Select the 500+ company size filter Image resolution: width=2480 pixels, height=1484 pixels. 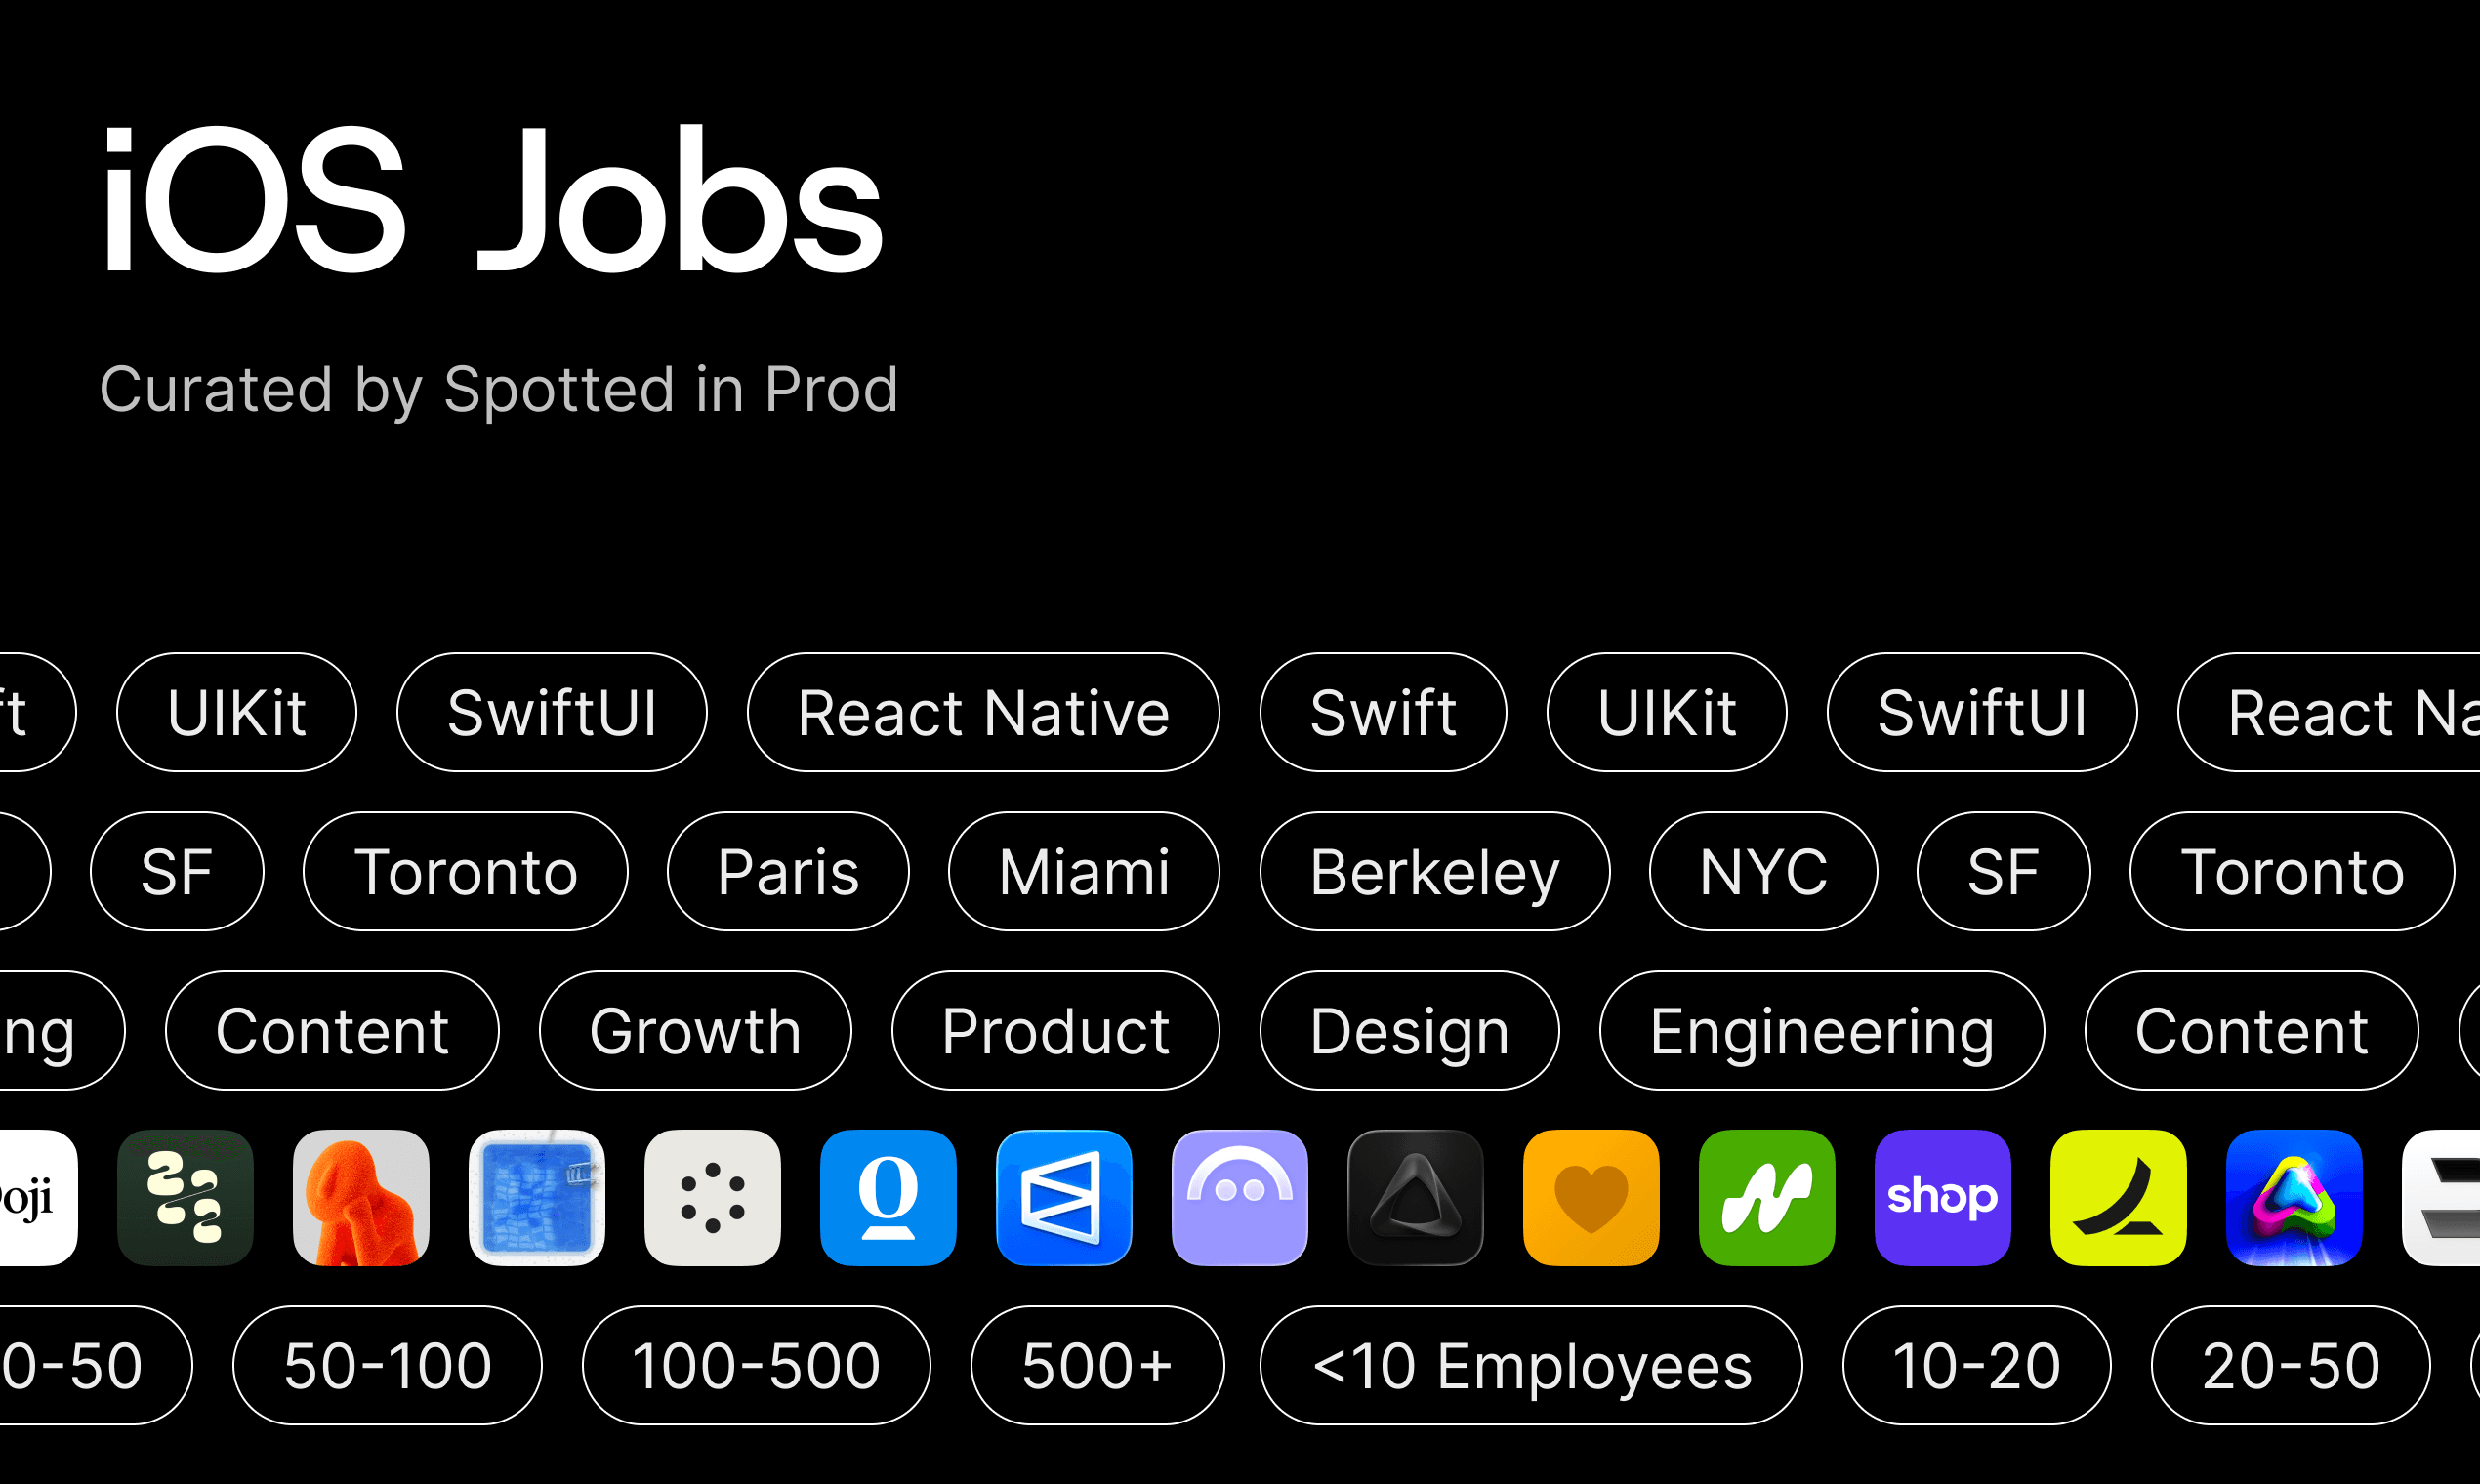point(1097,1366)
